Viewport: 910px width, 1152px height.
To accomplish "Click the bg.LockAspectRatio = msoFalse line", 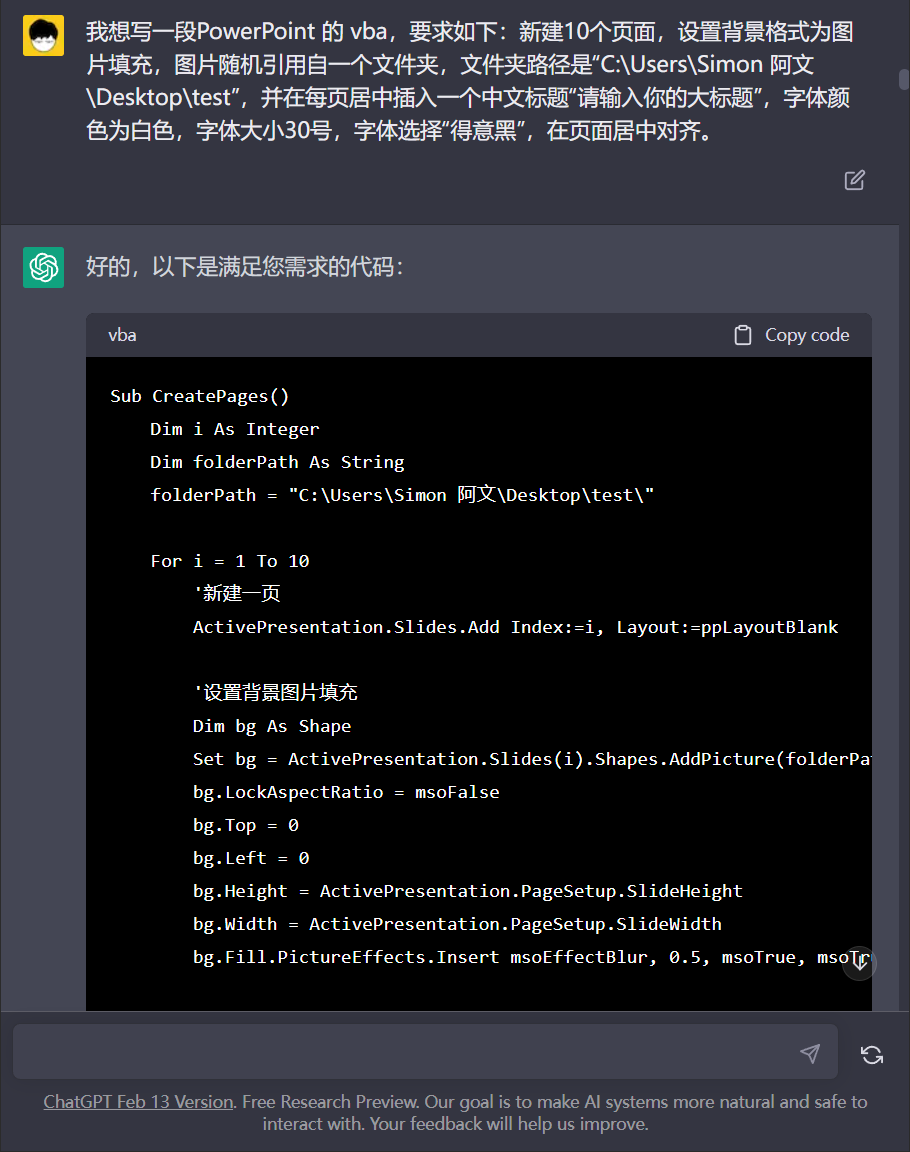I will point(346,792).
